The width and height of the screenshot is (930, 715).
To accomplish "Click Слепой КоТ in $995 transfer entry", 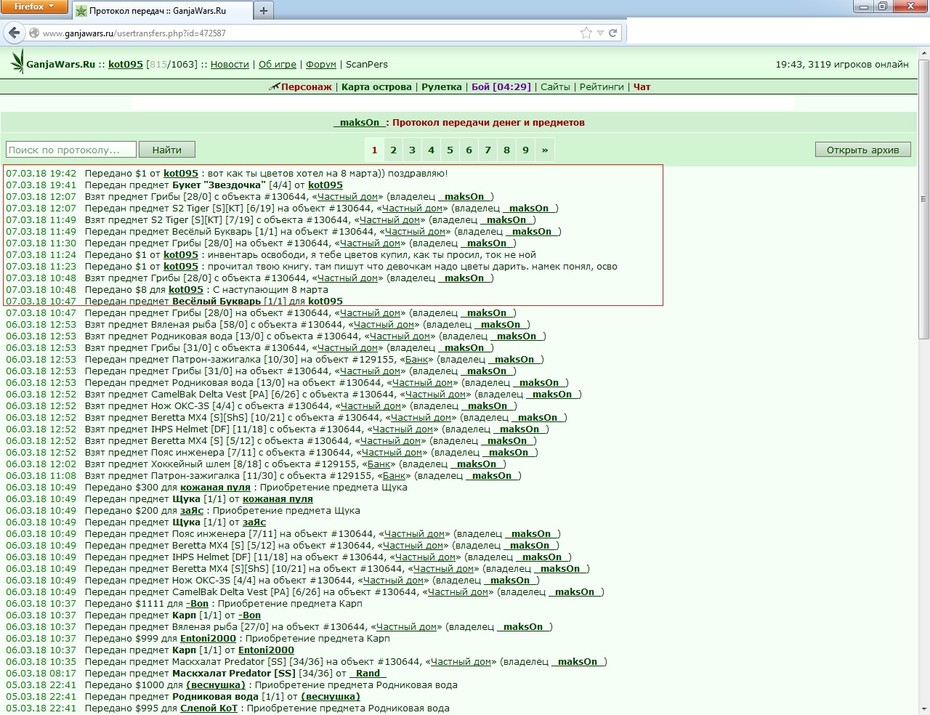I will coord(208,708).
